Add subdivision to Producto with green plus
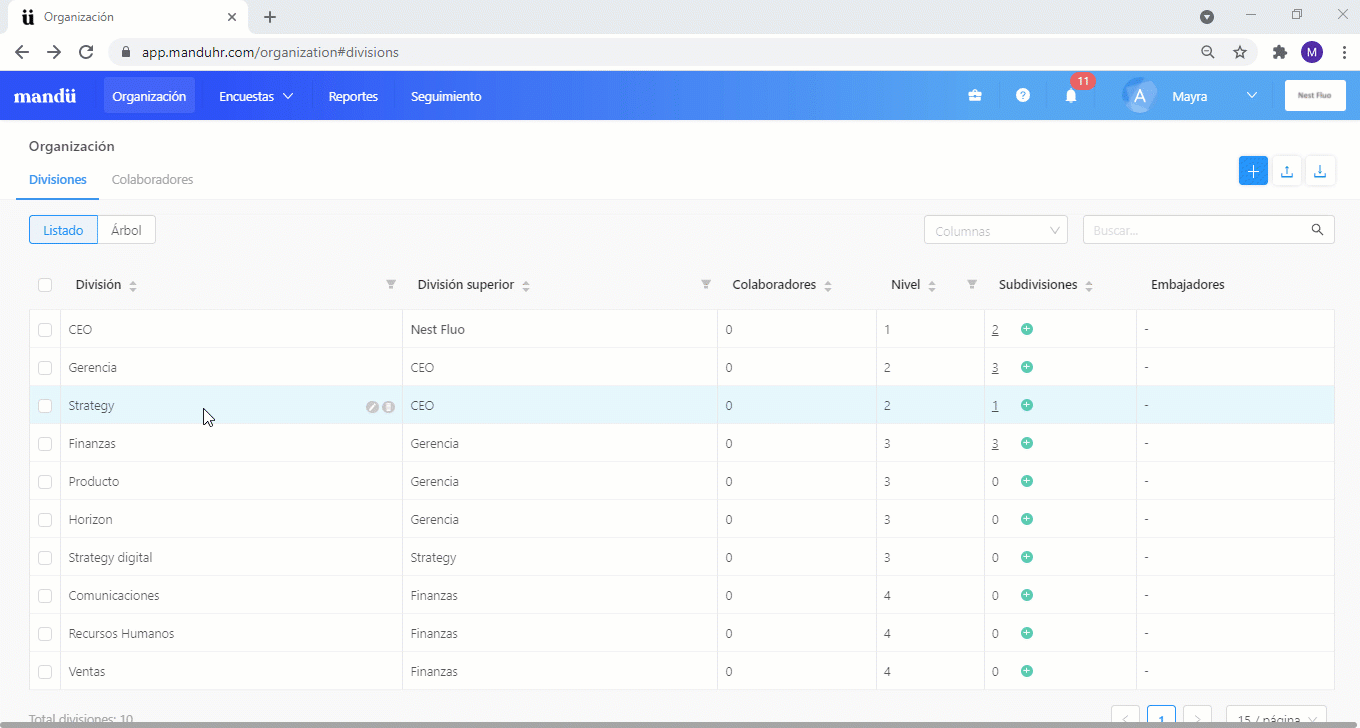Screen dimensions: 1360x728 click(1027, 481)
